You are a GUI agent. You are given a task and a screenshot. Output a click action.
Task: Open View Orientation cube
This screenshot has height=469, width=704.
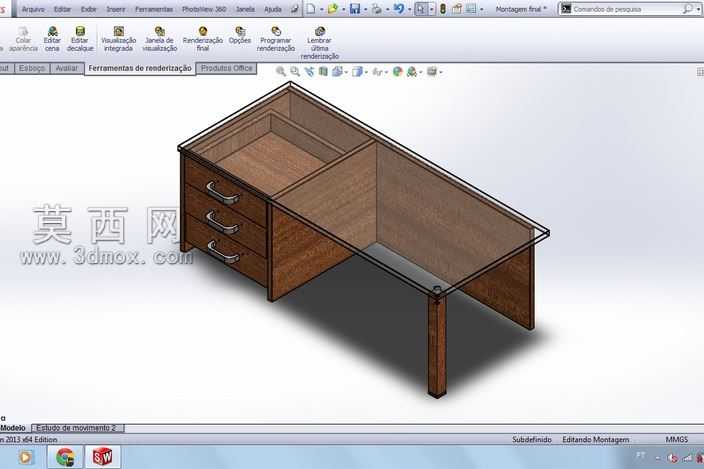coord(337,71)
